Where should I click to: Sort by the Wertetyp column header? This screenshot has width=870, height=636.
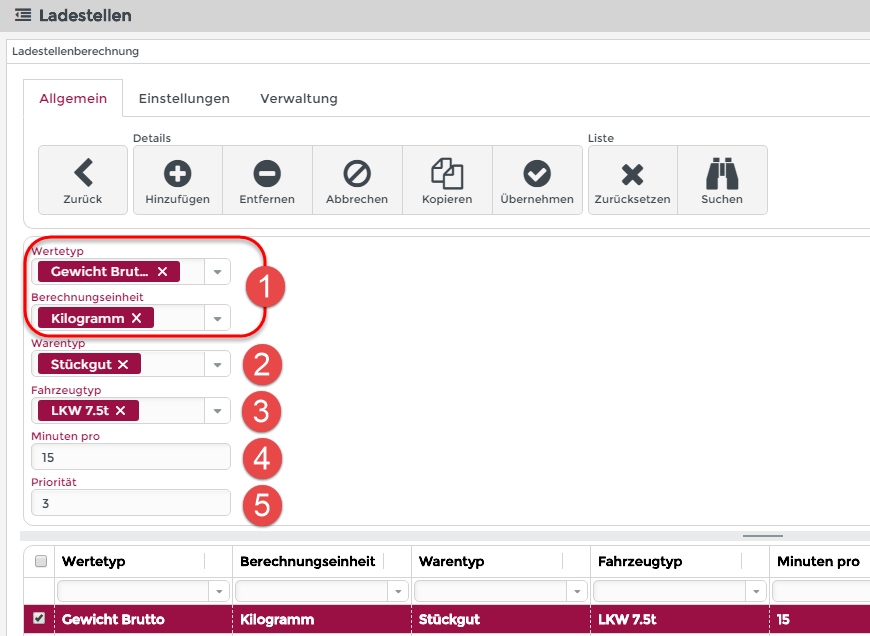94,562
